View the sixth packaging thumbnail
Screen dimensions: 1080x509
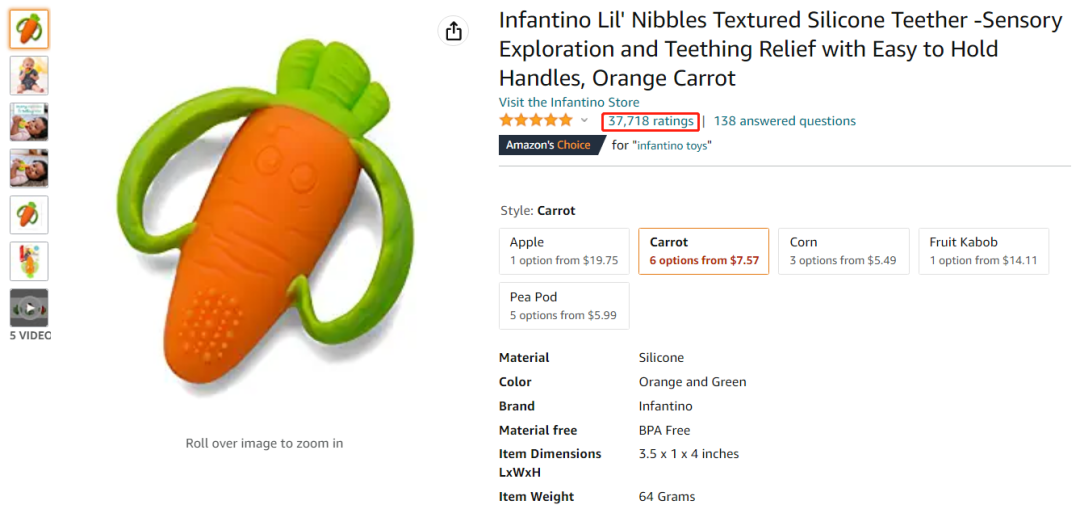point(29,261)
